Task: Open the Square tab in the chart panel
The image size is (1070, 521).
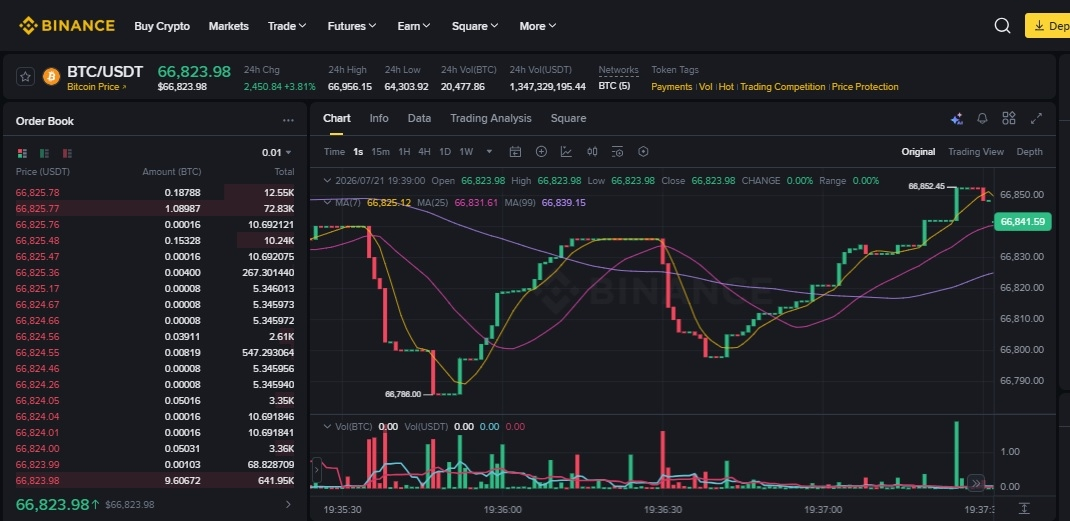Action: (568, 118)
